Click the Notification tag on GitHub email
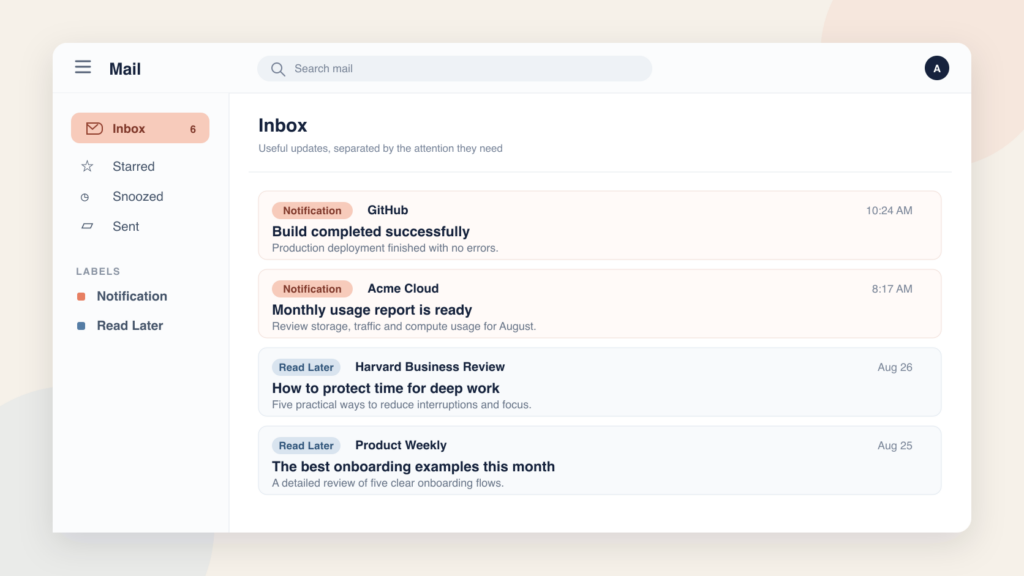Screen dimensions: 1024x576 pos(312,210)
